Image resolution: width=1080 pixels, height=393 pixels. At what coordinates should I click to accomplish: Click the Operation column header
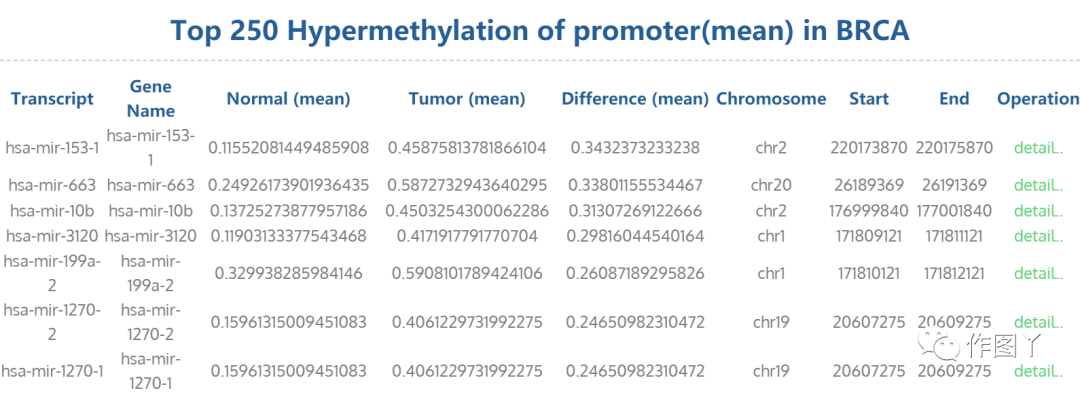1038,98
